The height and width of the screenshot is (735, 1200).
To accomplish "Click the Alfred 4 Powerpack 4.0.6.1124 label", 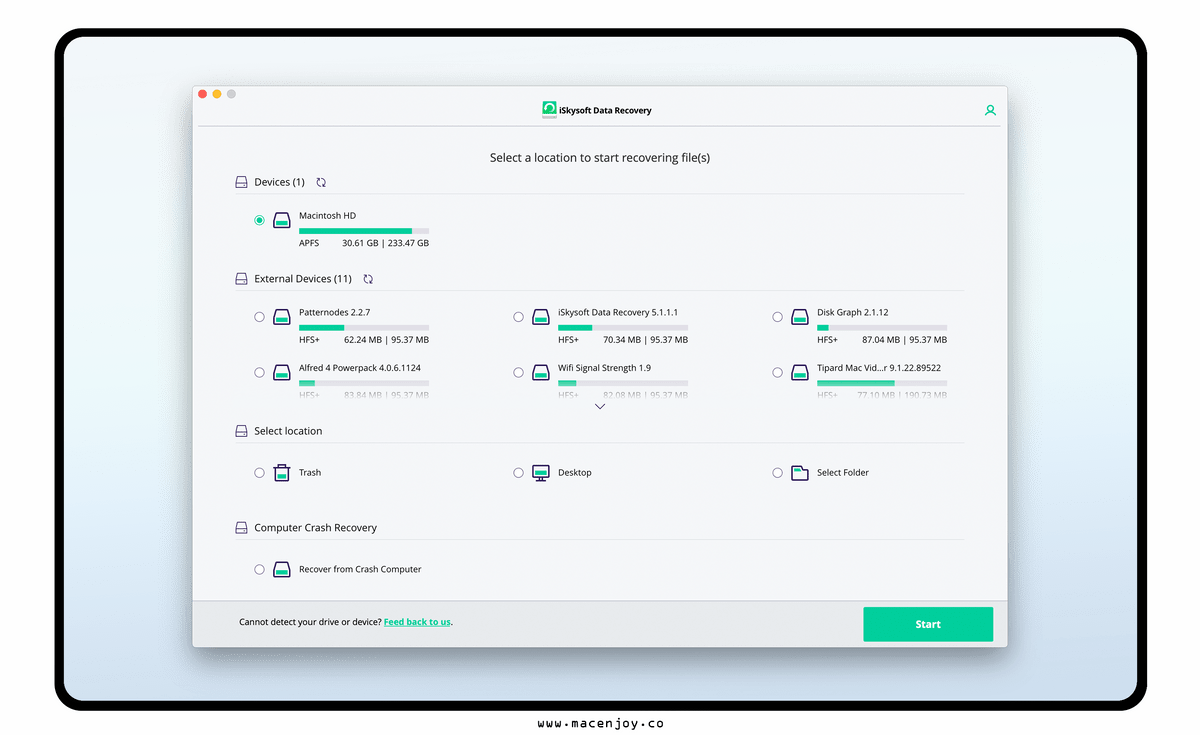I will [x=360, y=368].
